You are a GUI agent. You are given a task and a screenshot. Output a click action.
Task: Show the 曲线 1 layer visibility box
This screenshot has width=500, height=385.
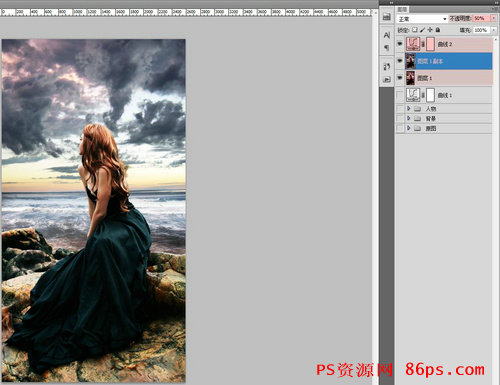click(x=400, y=95)
